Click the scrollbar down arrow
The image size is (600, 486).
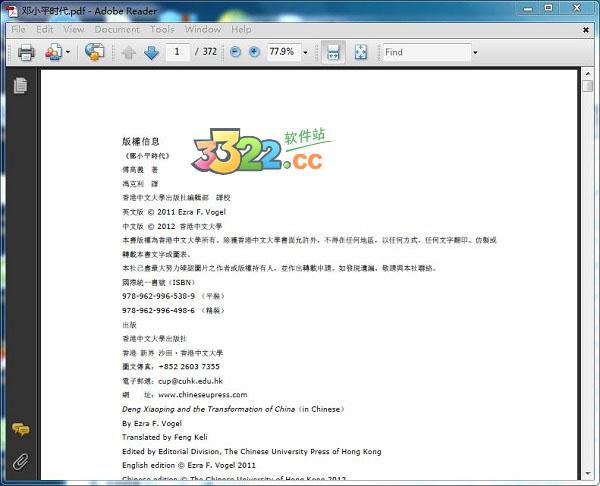pos(587,474)
